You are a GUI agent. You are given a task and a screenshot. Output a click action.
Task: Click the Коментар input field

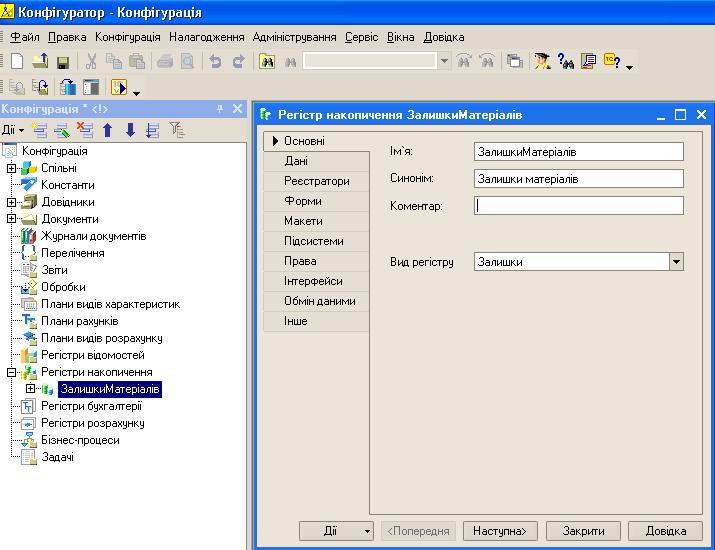(x=579, y=205)
